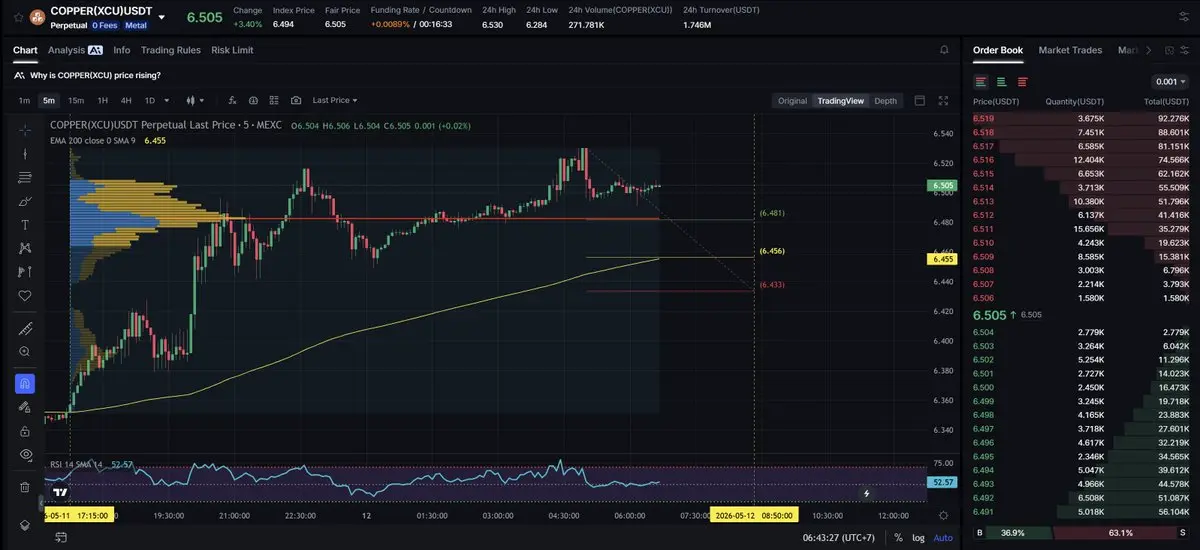Toggle log scale button

coord(919,538)
